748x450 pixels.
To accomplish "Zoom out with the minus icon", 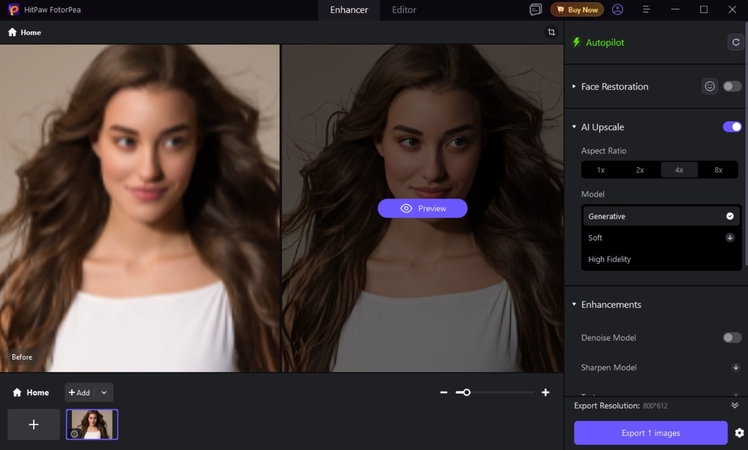I will [x=444, y=392].
